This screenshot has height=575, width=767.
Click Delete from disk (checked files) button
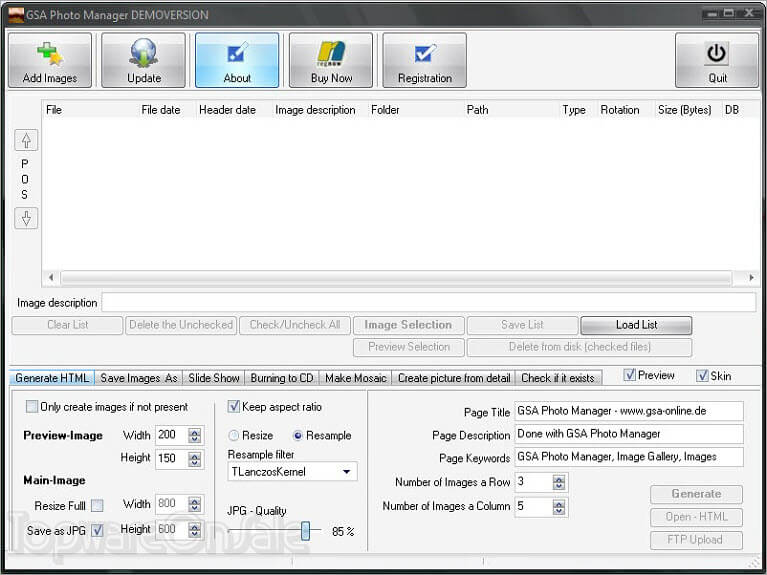[580, 347]
